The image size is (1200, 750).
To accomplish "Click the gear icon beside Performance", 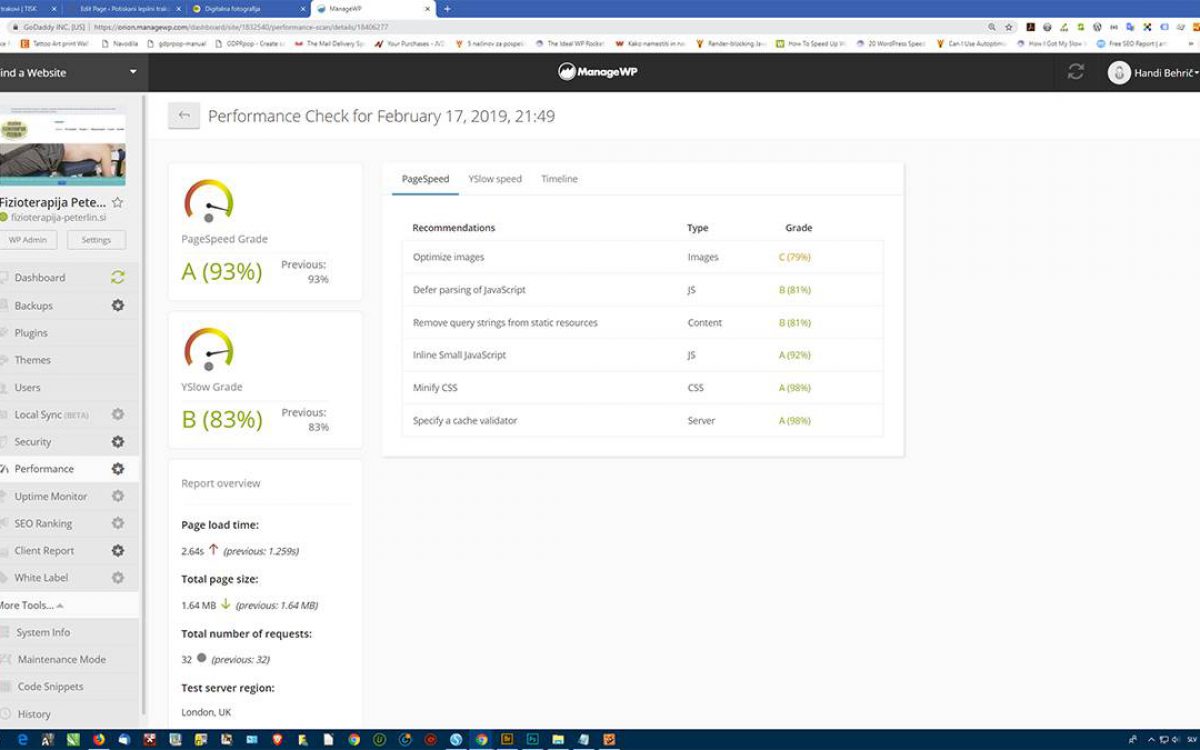I will click(x=118, y=469).
